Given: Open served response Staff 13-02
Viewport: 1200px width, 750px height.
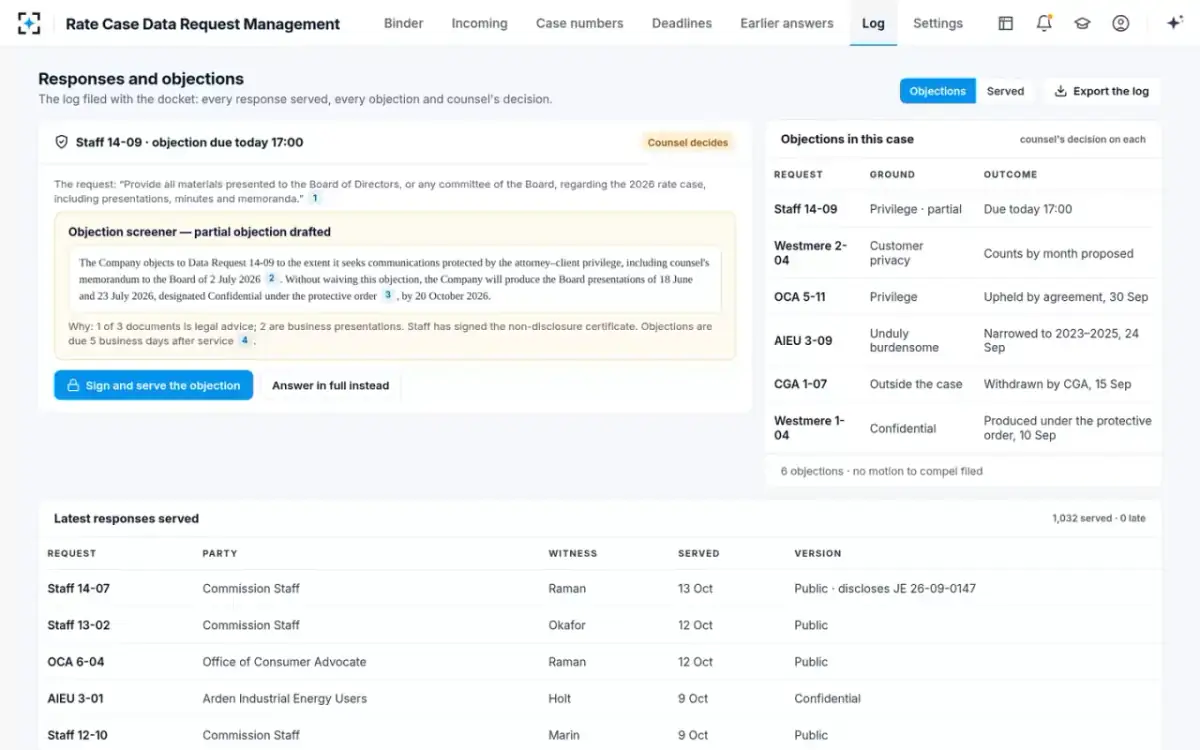Looking at the screenshot, I should 600,625.
